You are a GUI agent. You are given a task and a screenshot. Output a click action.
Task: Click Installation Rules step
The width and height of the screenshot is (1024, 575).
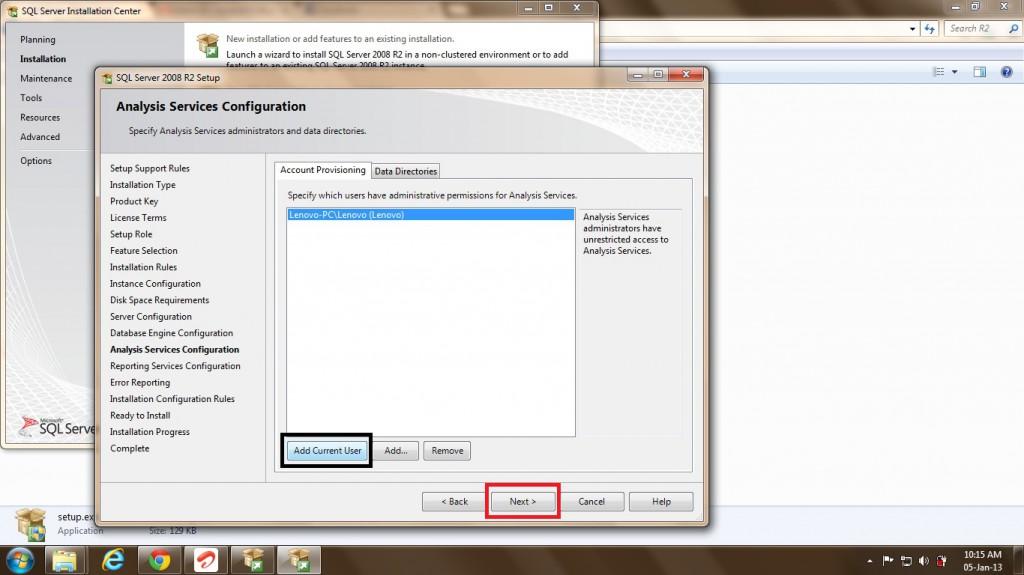tap(143, 267)
